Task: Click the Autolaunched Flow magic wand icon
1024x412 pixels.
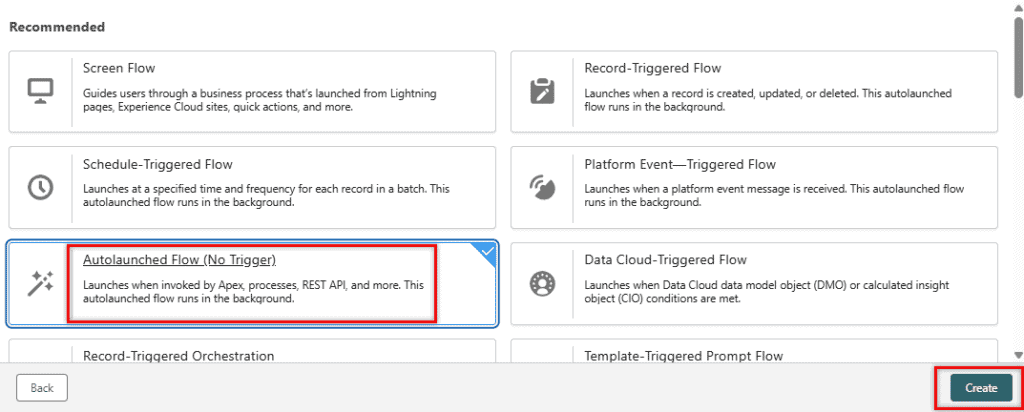Action: (40, 284)
